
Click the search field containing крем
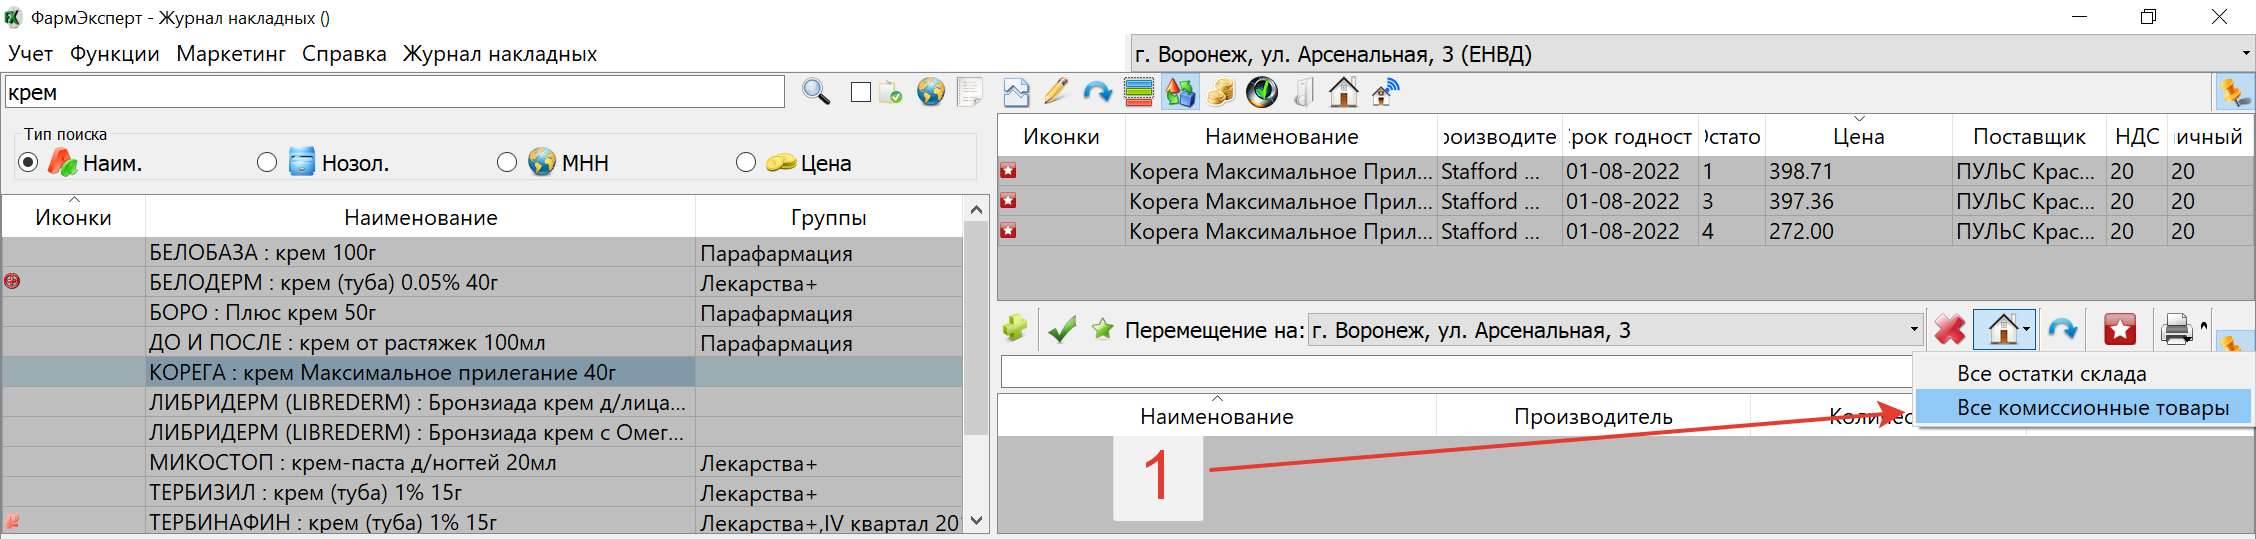pyautogui.click(x=394, y=93)
